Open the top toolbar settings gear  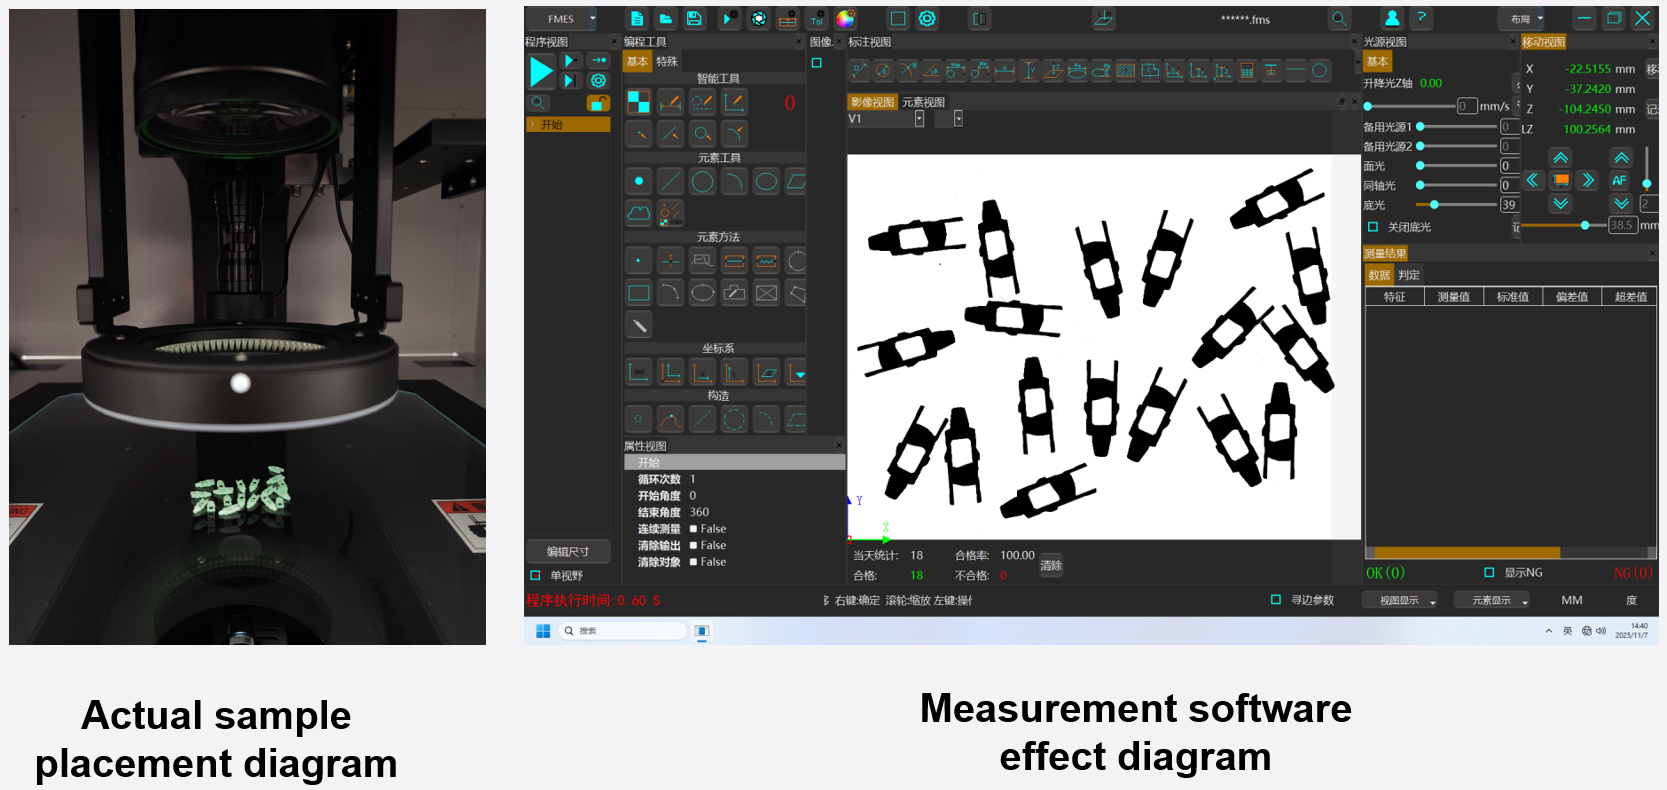(927, 19)
